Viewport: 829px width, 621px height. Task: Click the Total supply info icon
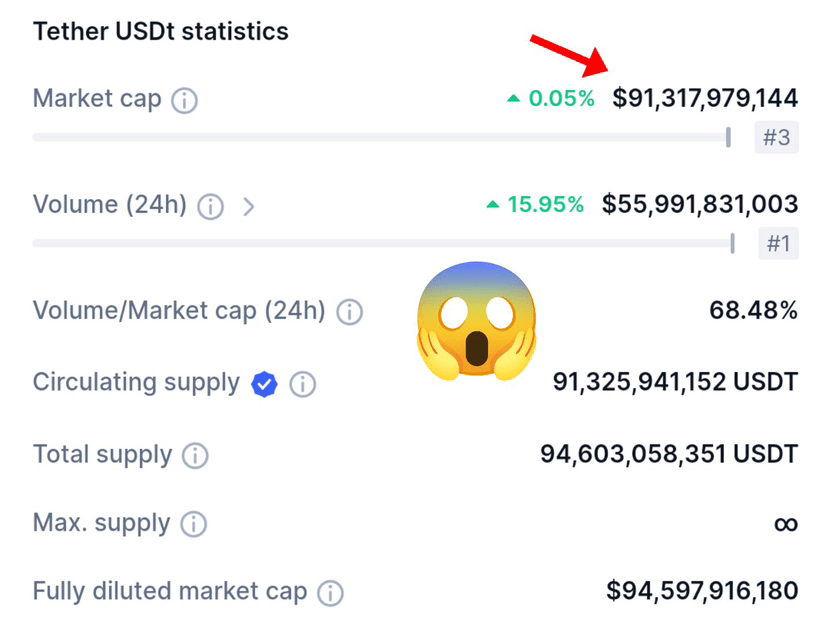195,456
